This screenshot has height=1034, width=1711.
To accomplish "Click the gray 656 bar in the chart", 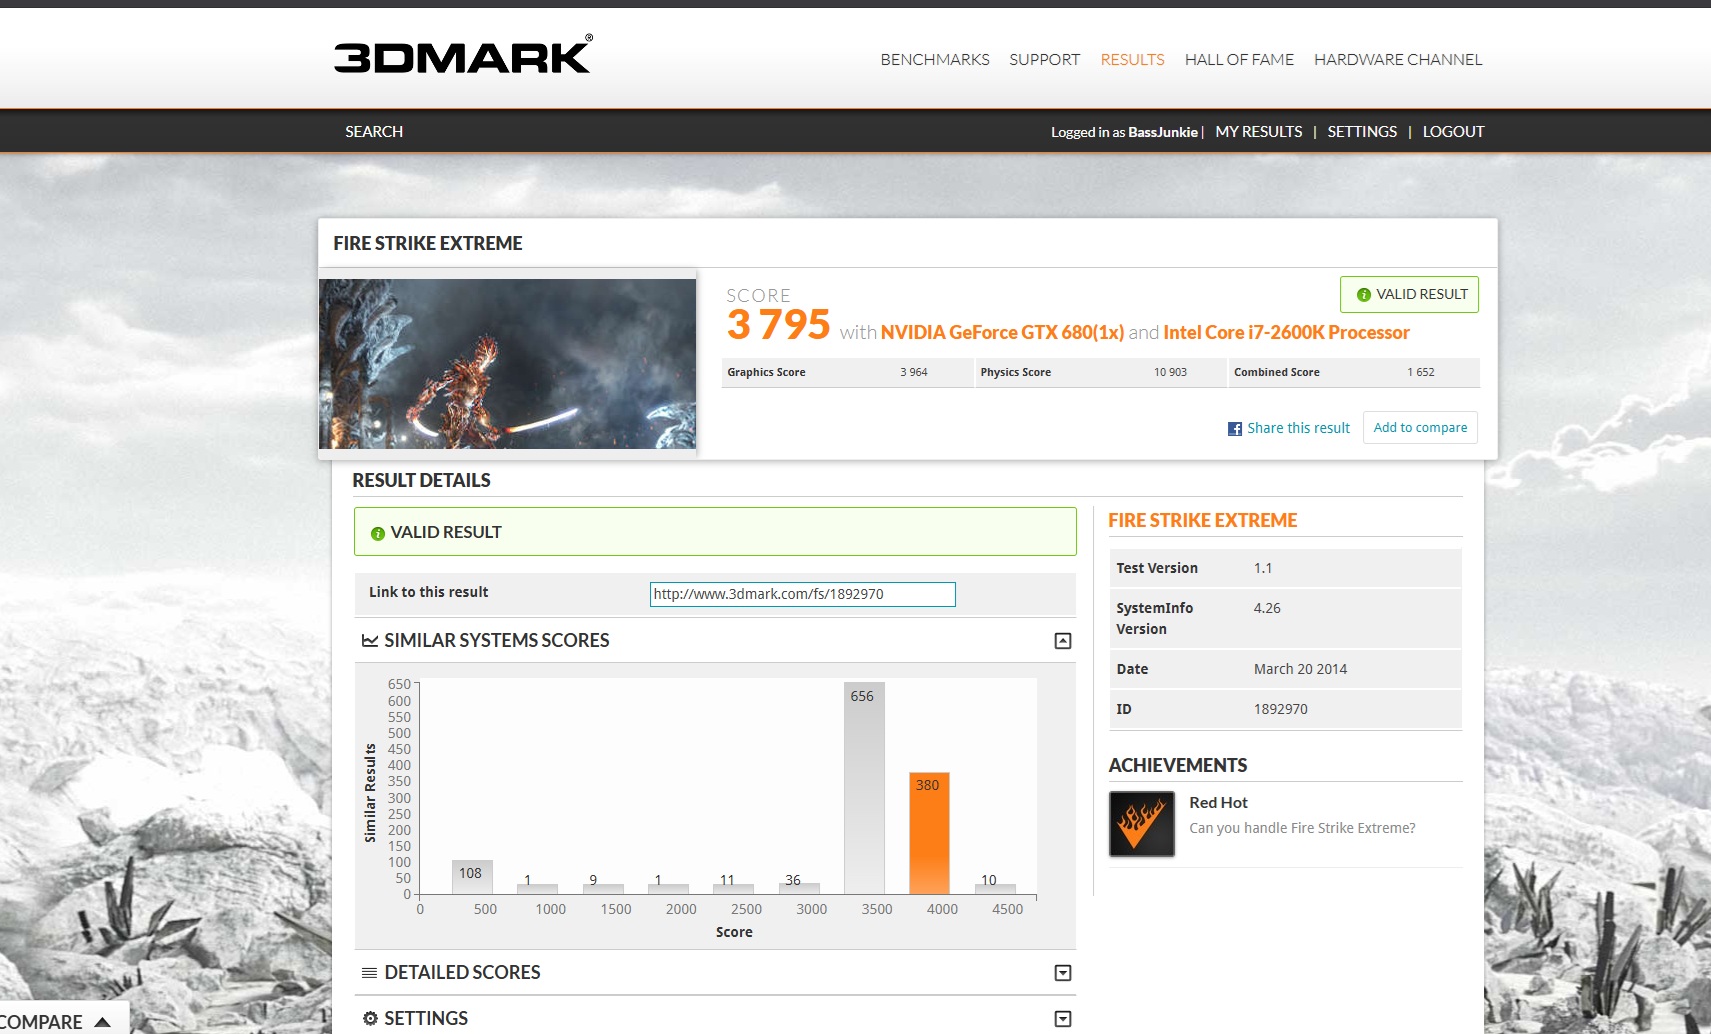I will [864, 789].
